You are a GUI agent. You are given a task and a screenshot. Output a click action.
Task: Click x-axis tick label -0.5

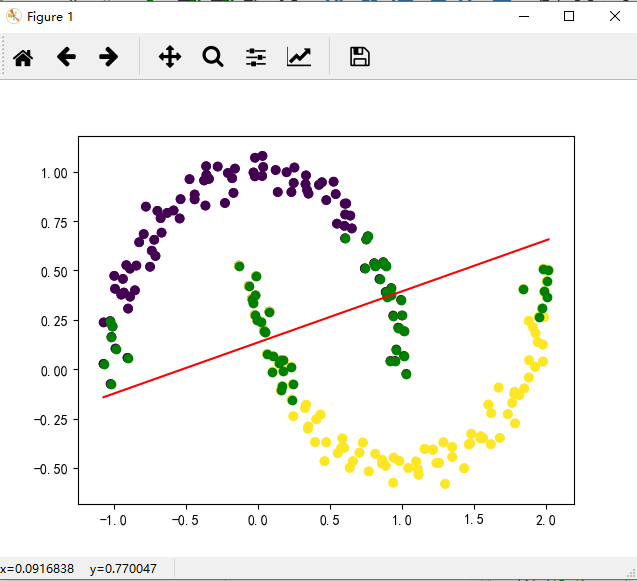coord(185,520)
